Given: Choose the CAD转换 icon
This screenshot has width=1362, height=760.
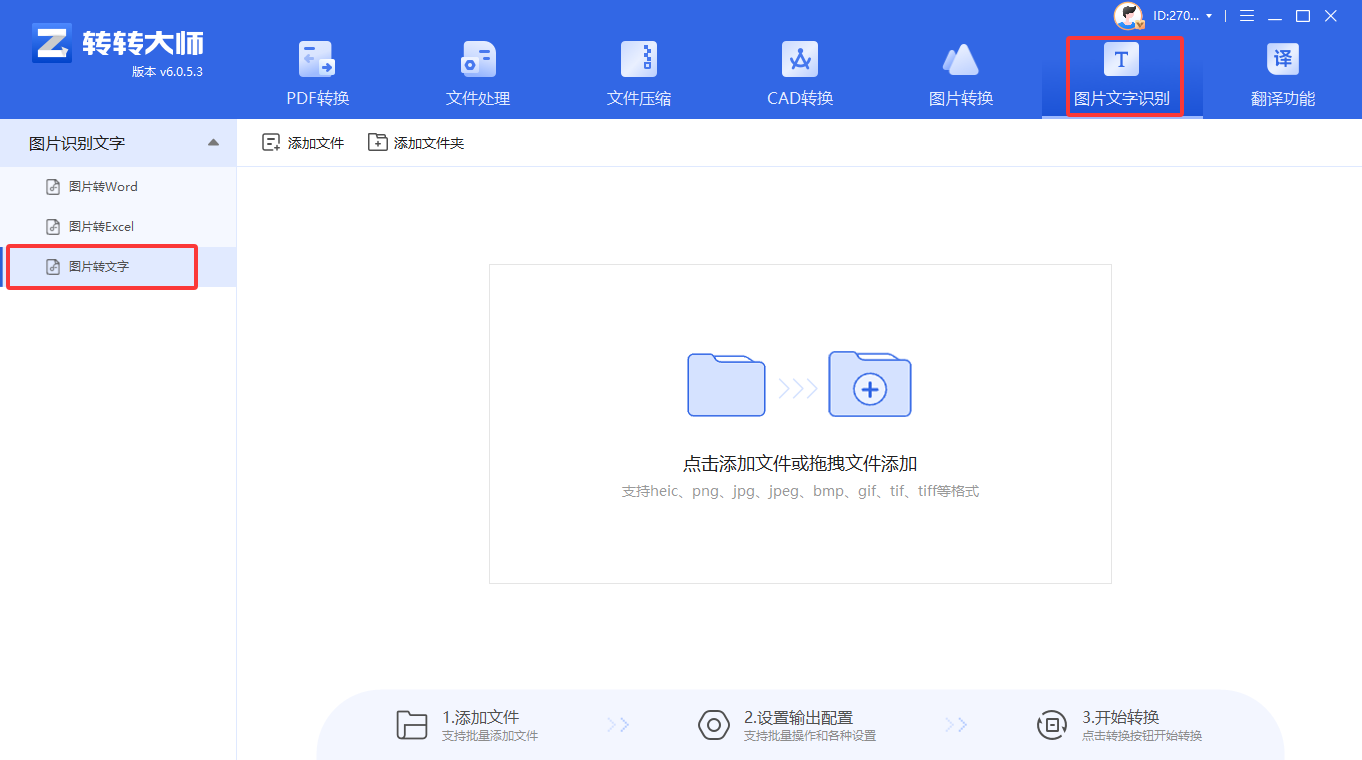Looking at the screenshot, I should [800, 60].
